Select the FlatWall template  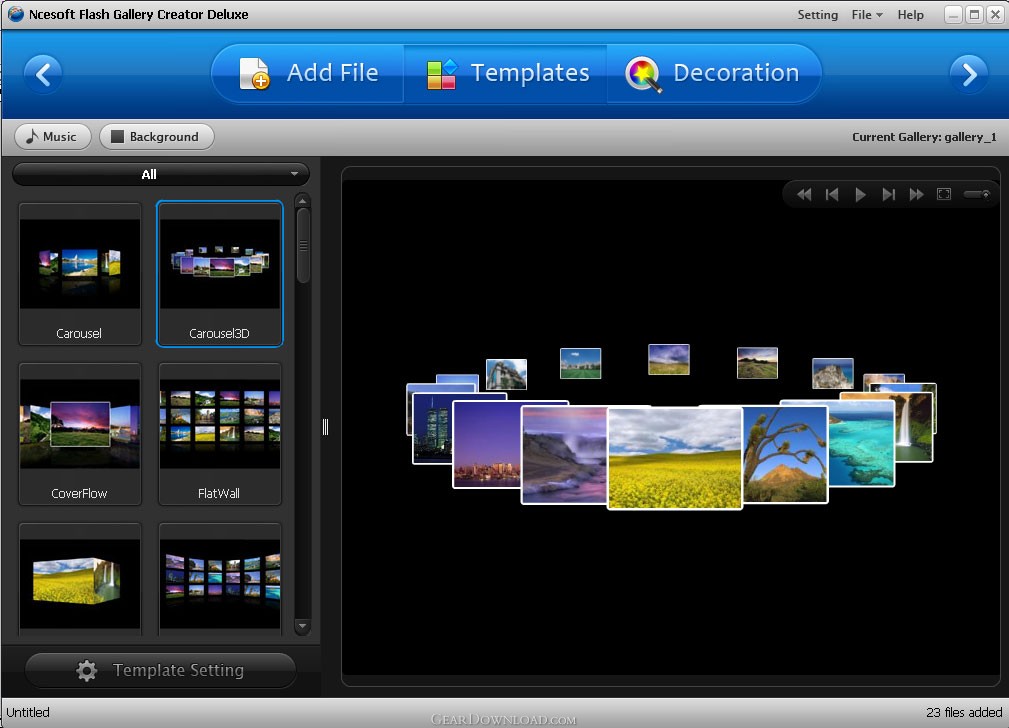click(x=219, y=434)
